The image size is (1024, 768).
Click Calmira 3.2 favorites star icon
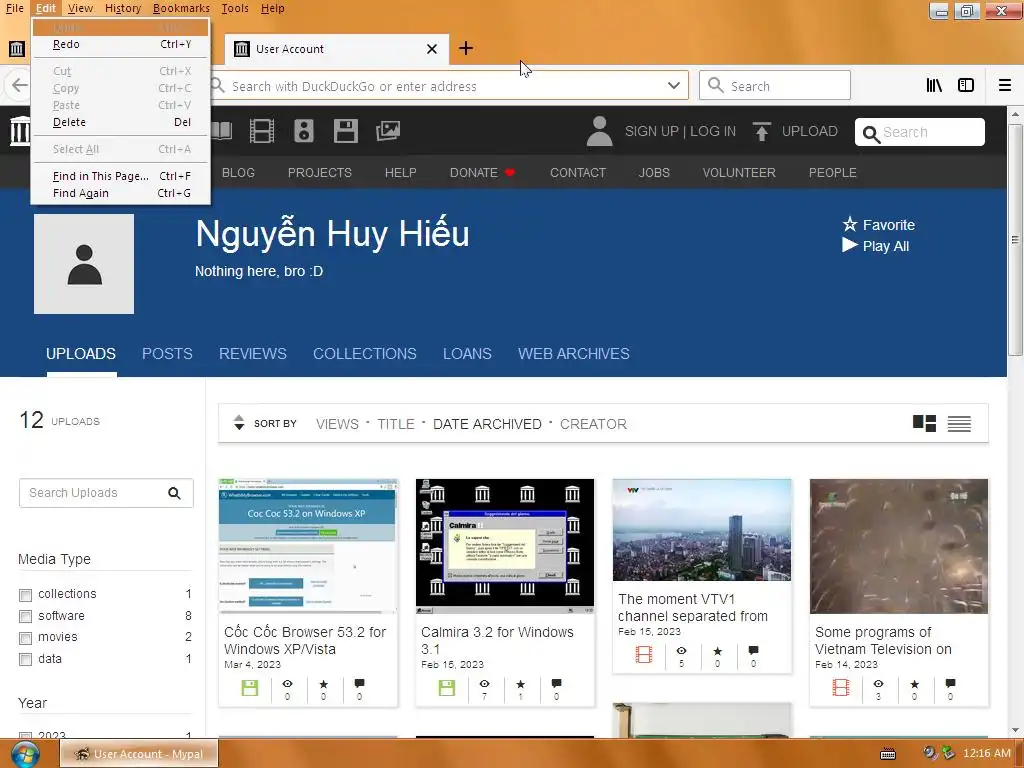520,684
